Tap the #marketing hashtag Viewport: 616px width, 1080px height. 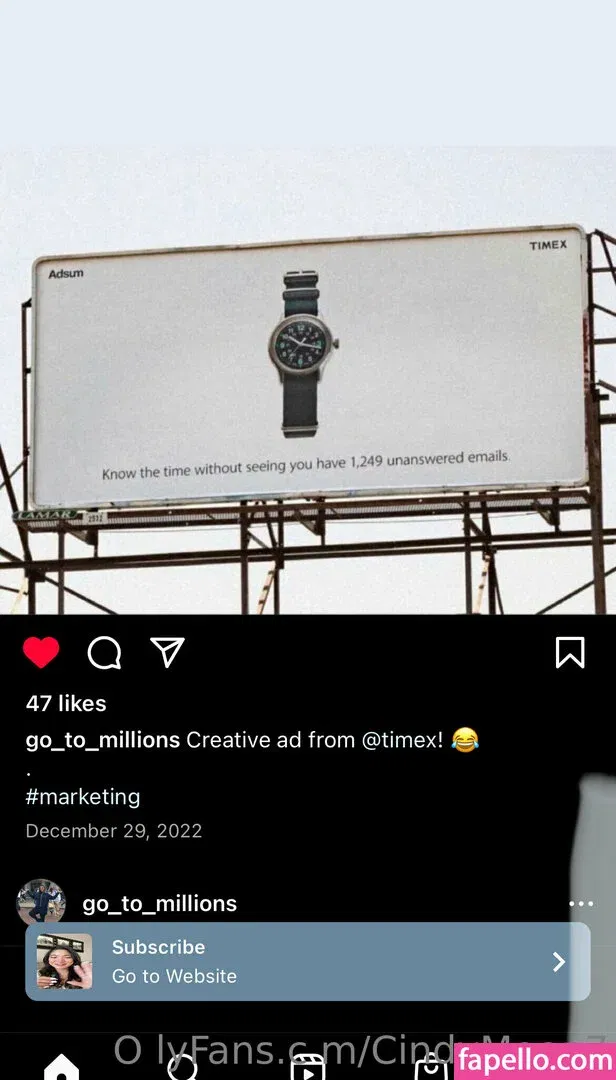click(83, 797)
